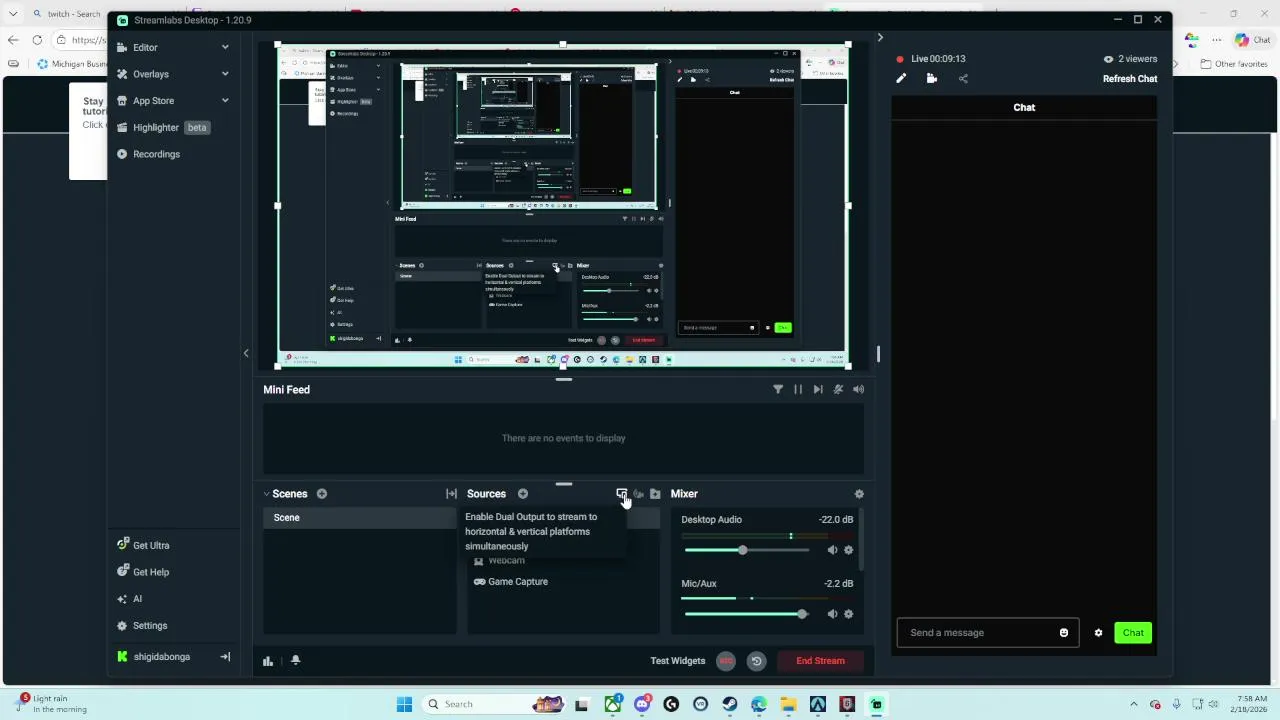
Task: Click the stream preview display
Action: [x=563, y=206]
